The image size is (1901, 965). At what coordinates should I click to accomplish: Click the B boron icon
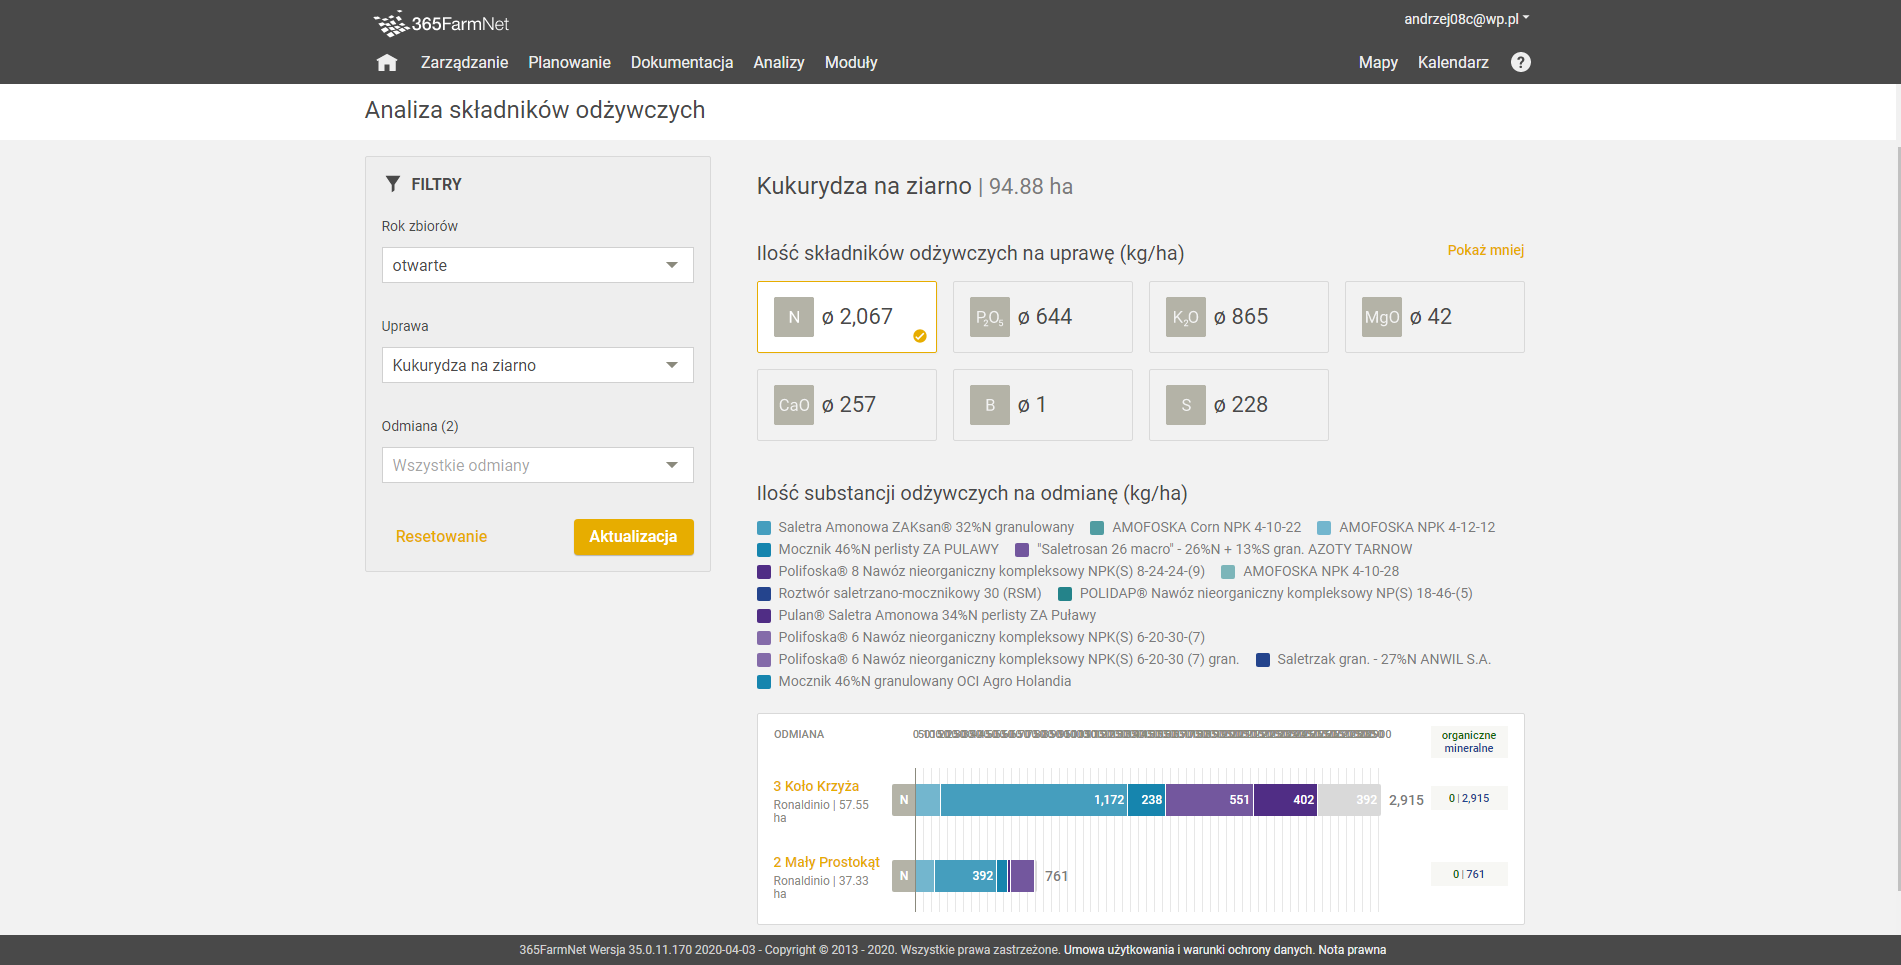(x=990, y=405)
